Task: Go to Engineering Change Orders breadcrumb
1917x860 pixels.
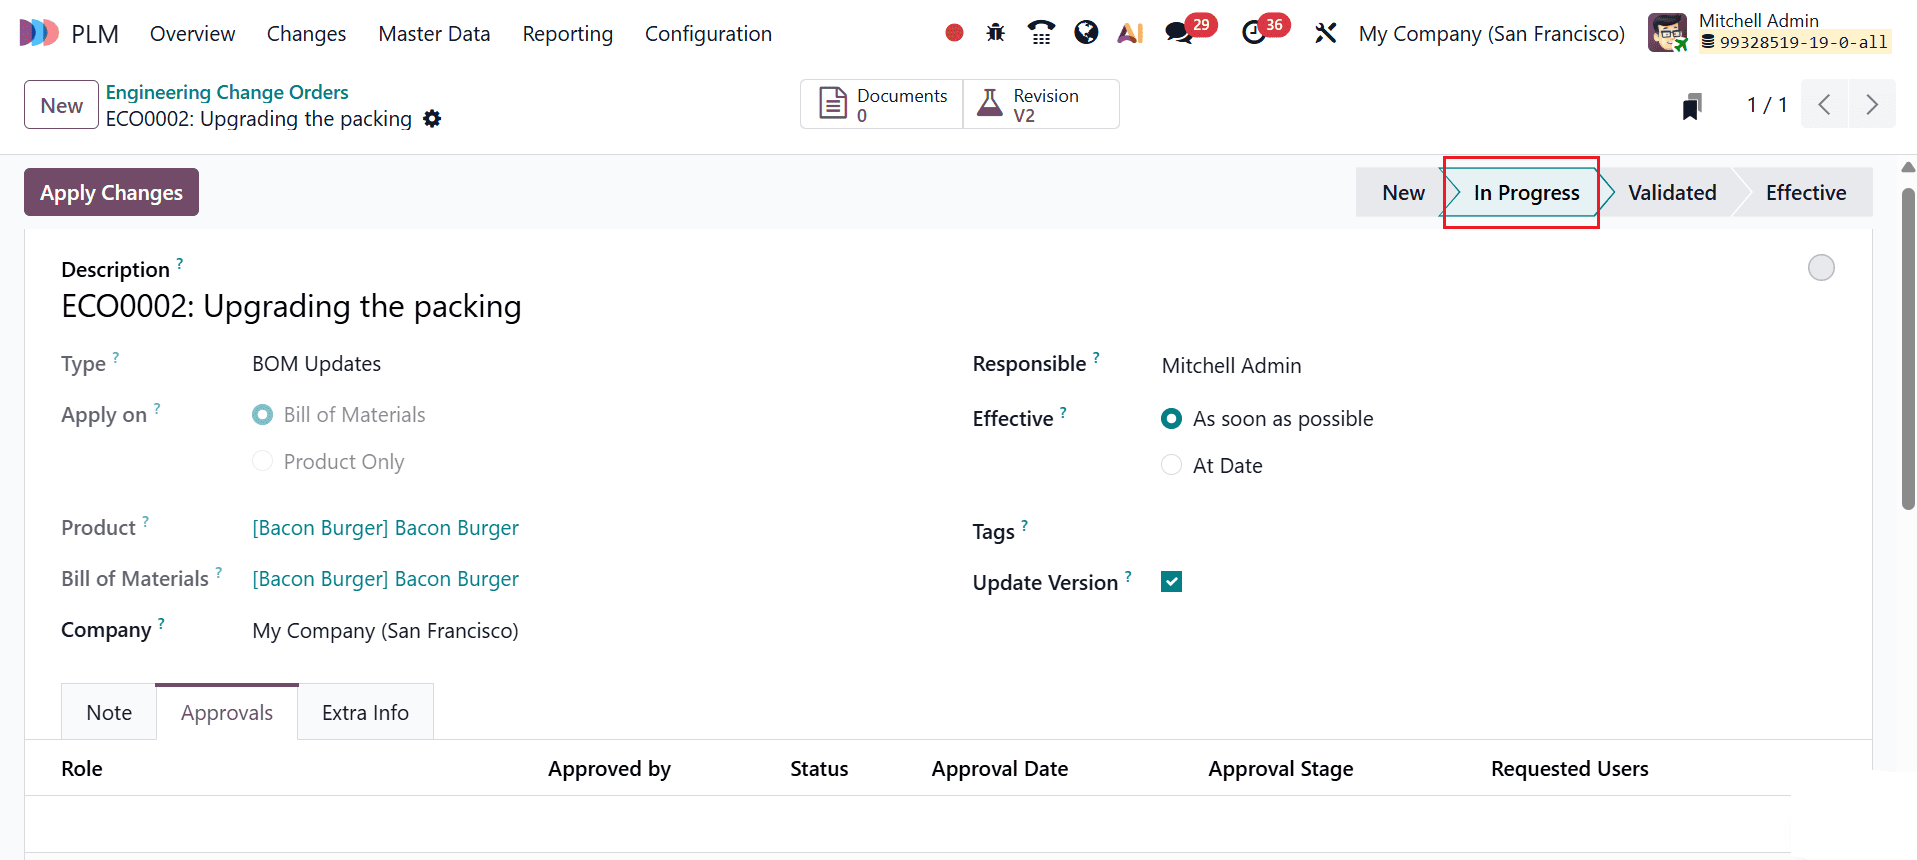Action: (227, 92)
